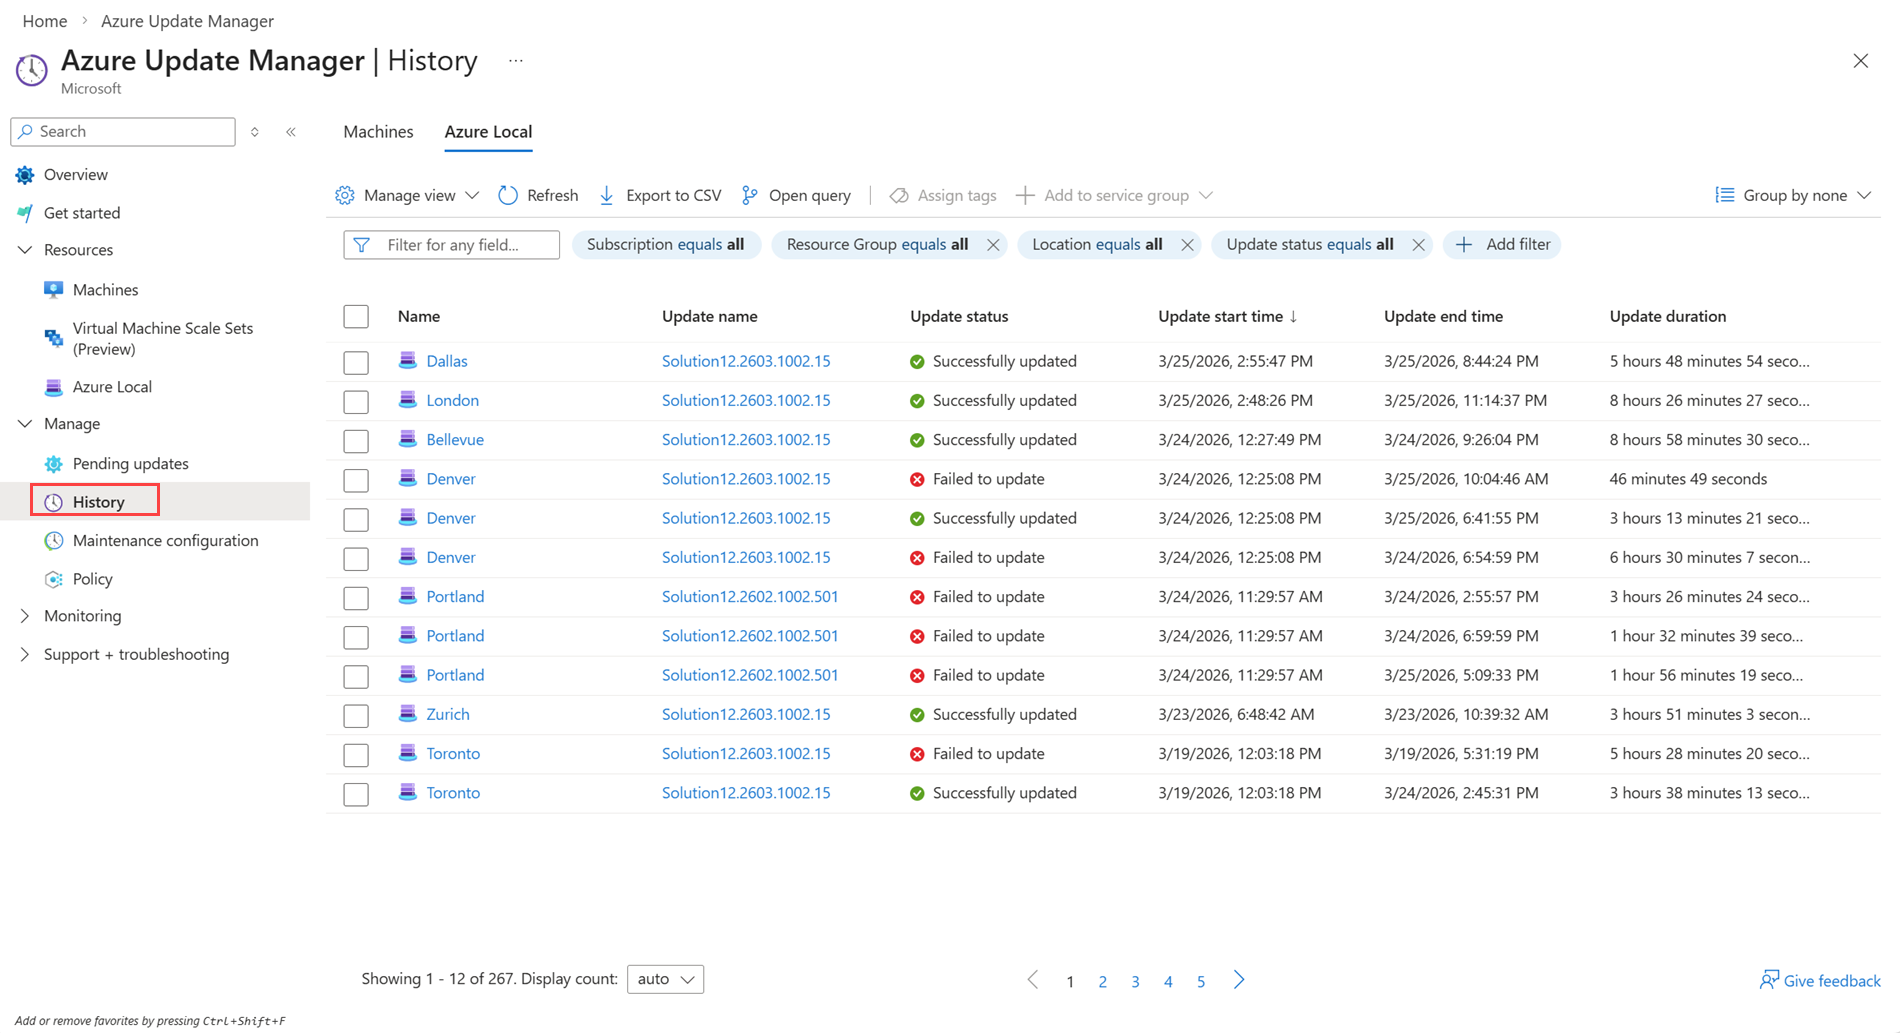Click Assign tags in the toolbar
The image size is (1900, 1033).
pyautogui.click(x=943, y=195)
